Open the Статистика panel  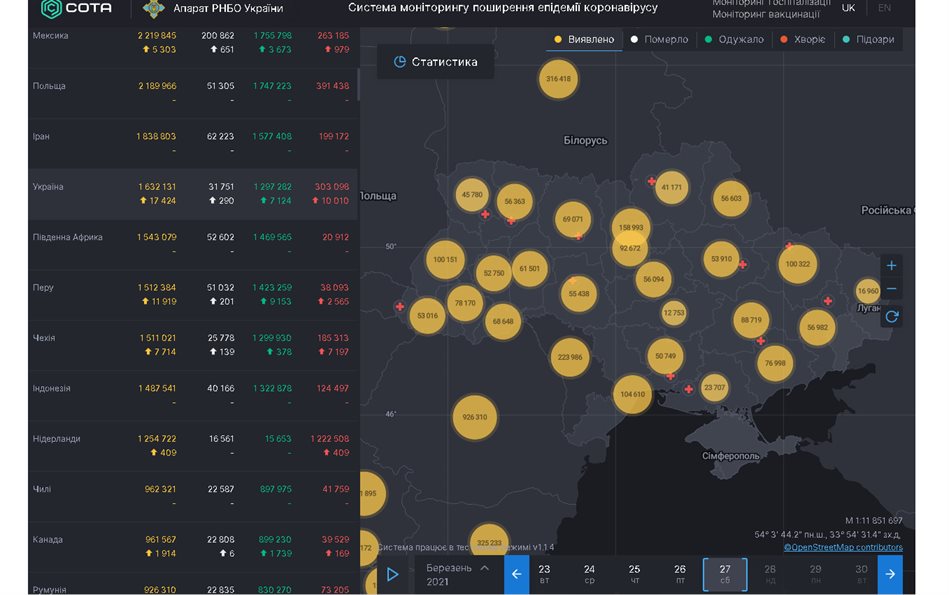pos(436,62)
